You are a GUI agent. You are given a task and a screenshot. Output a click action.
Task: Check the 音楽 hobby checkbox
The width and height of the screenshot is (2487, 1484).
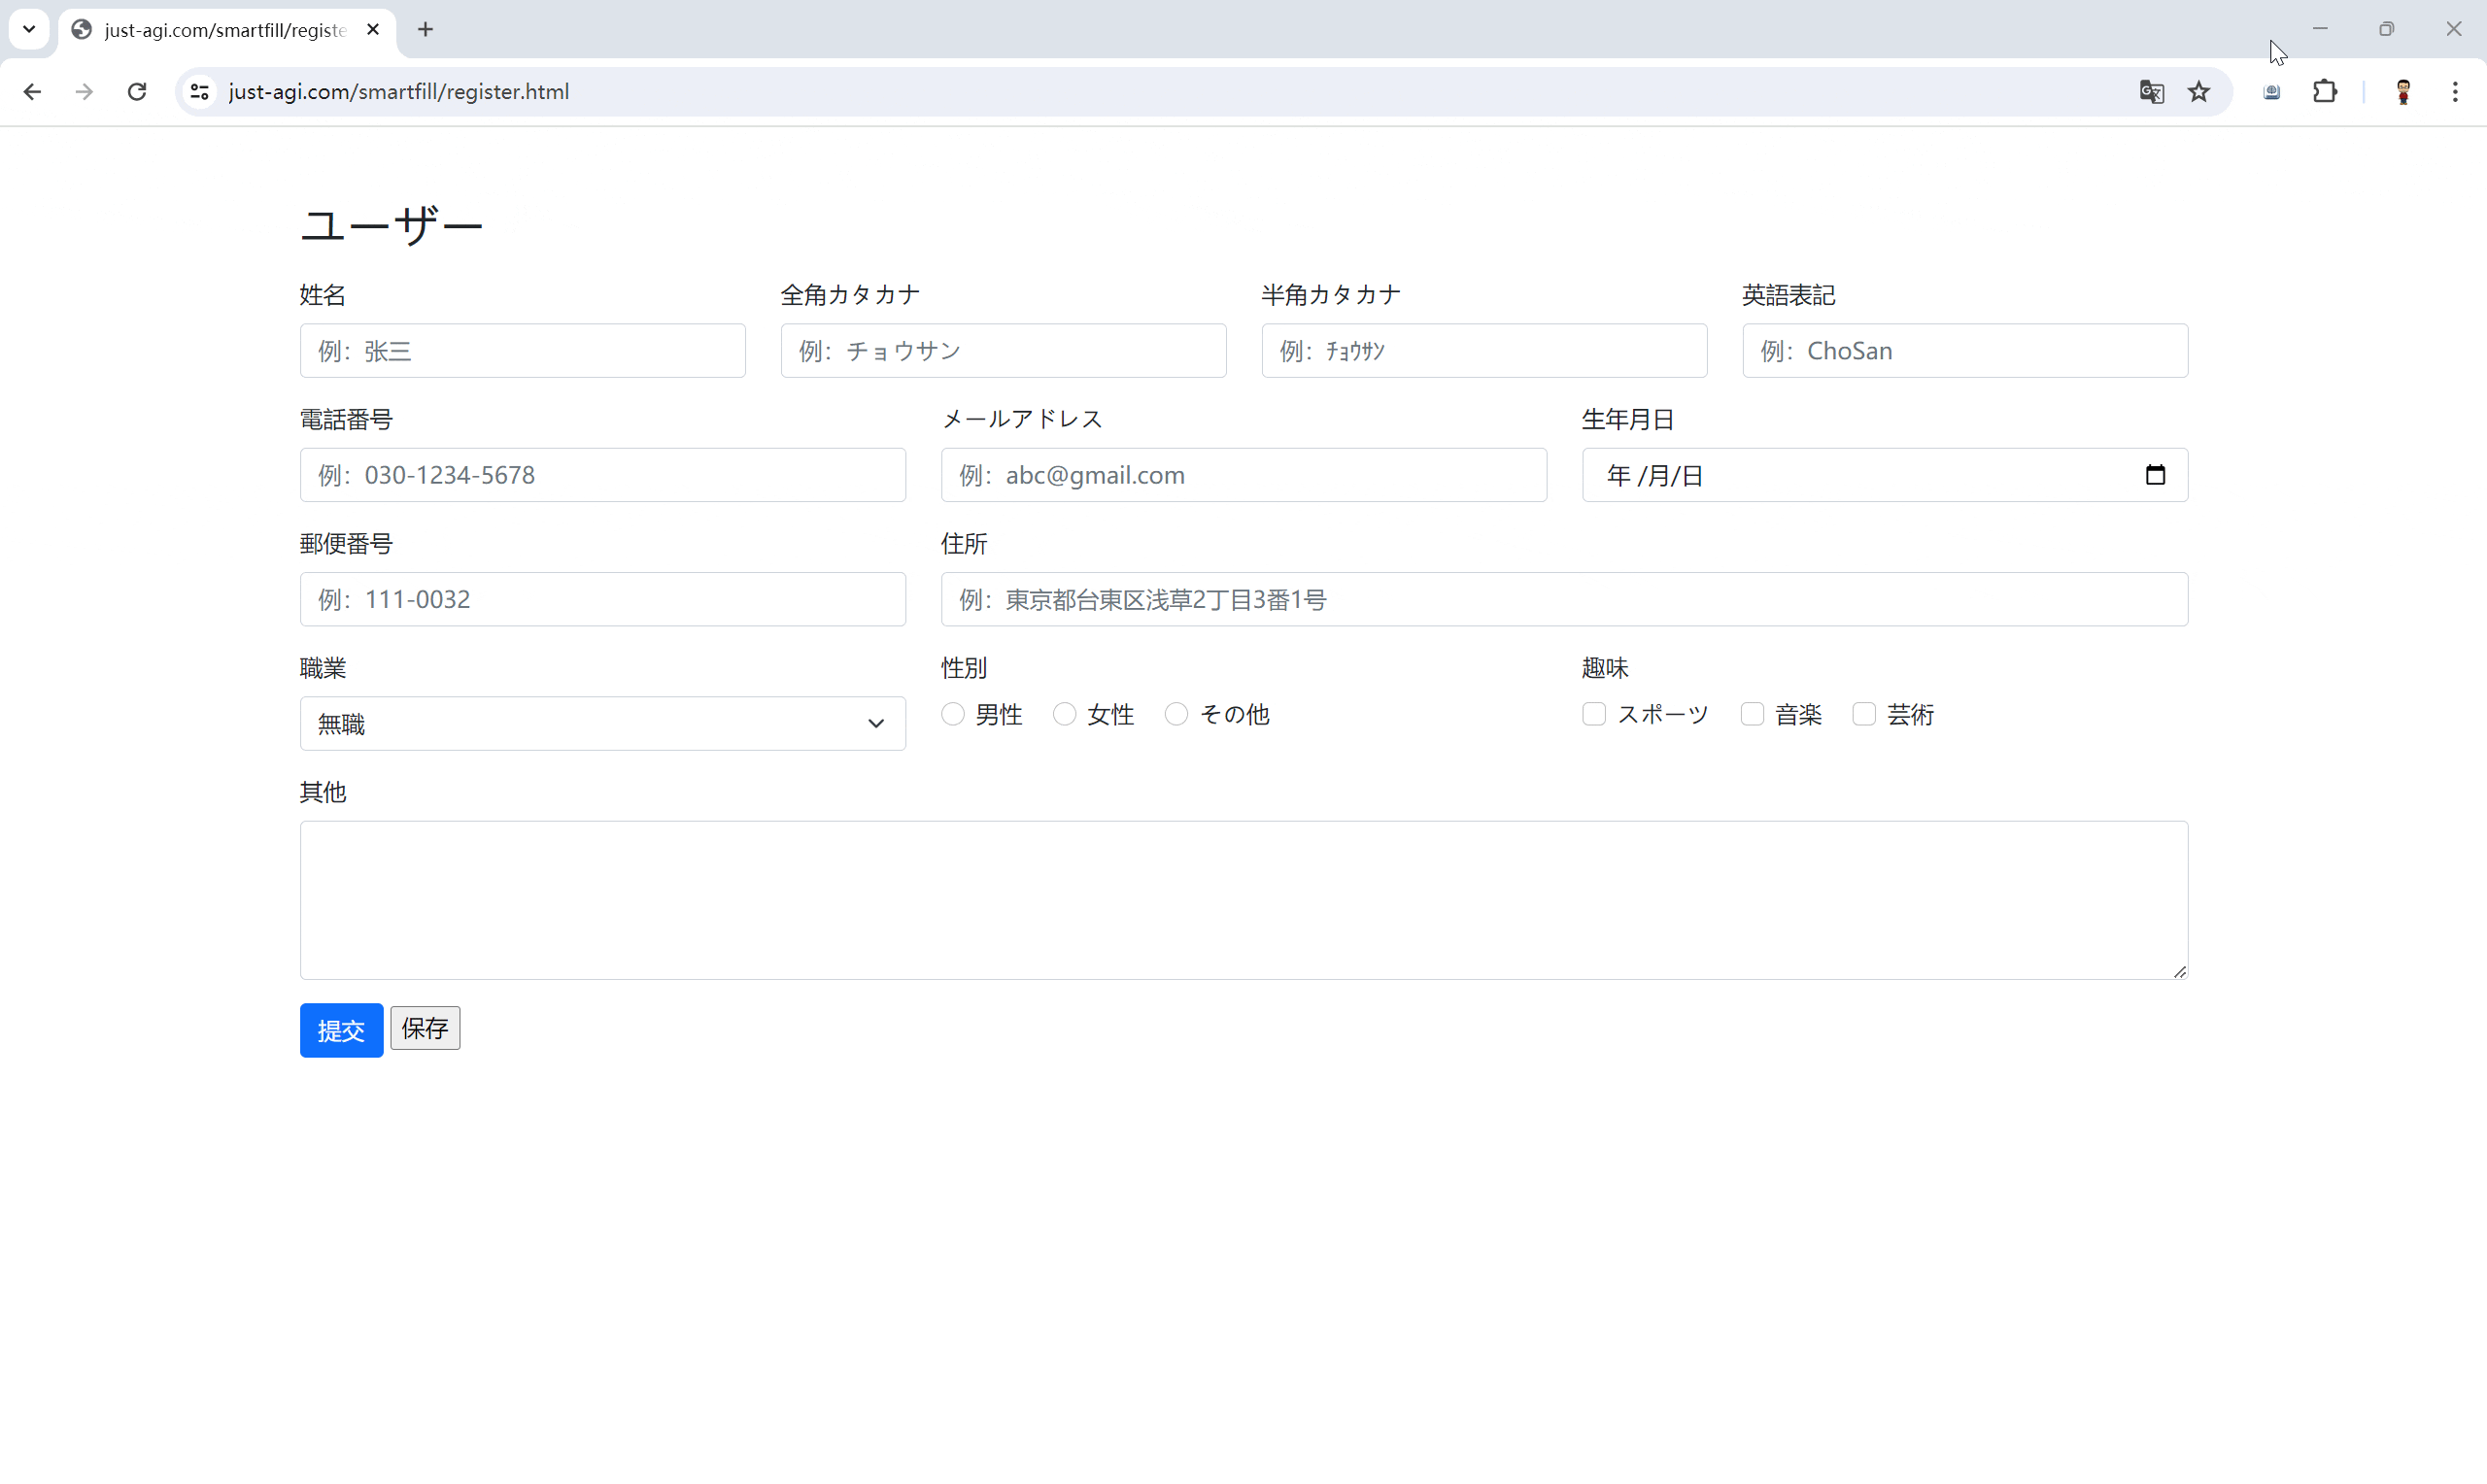point(1752,714)
